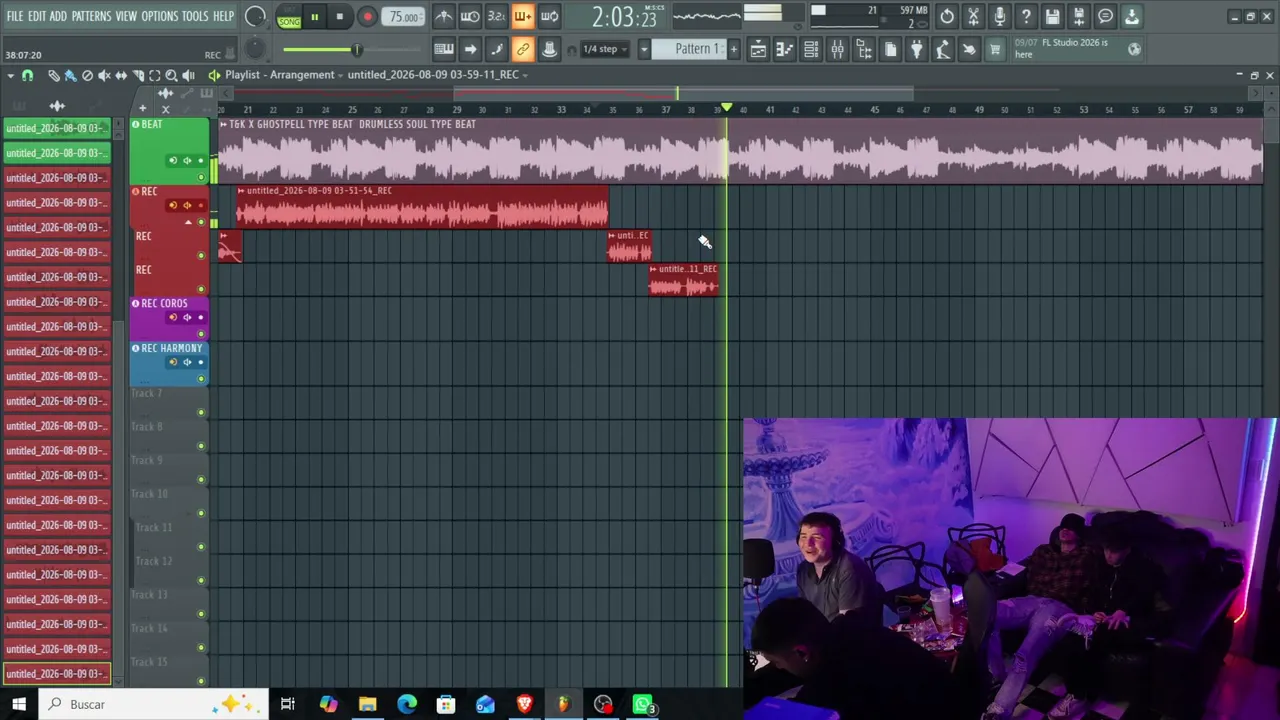Toggle wait for input before recording
1280x720 pixels.
point(470,16)
